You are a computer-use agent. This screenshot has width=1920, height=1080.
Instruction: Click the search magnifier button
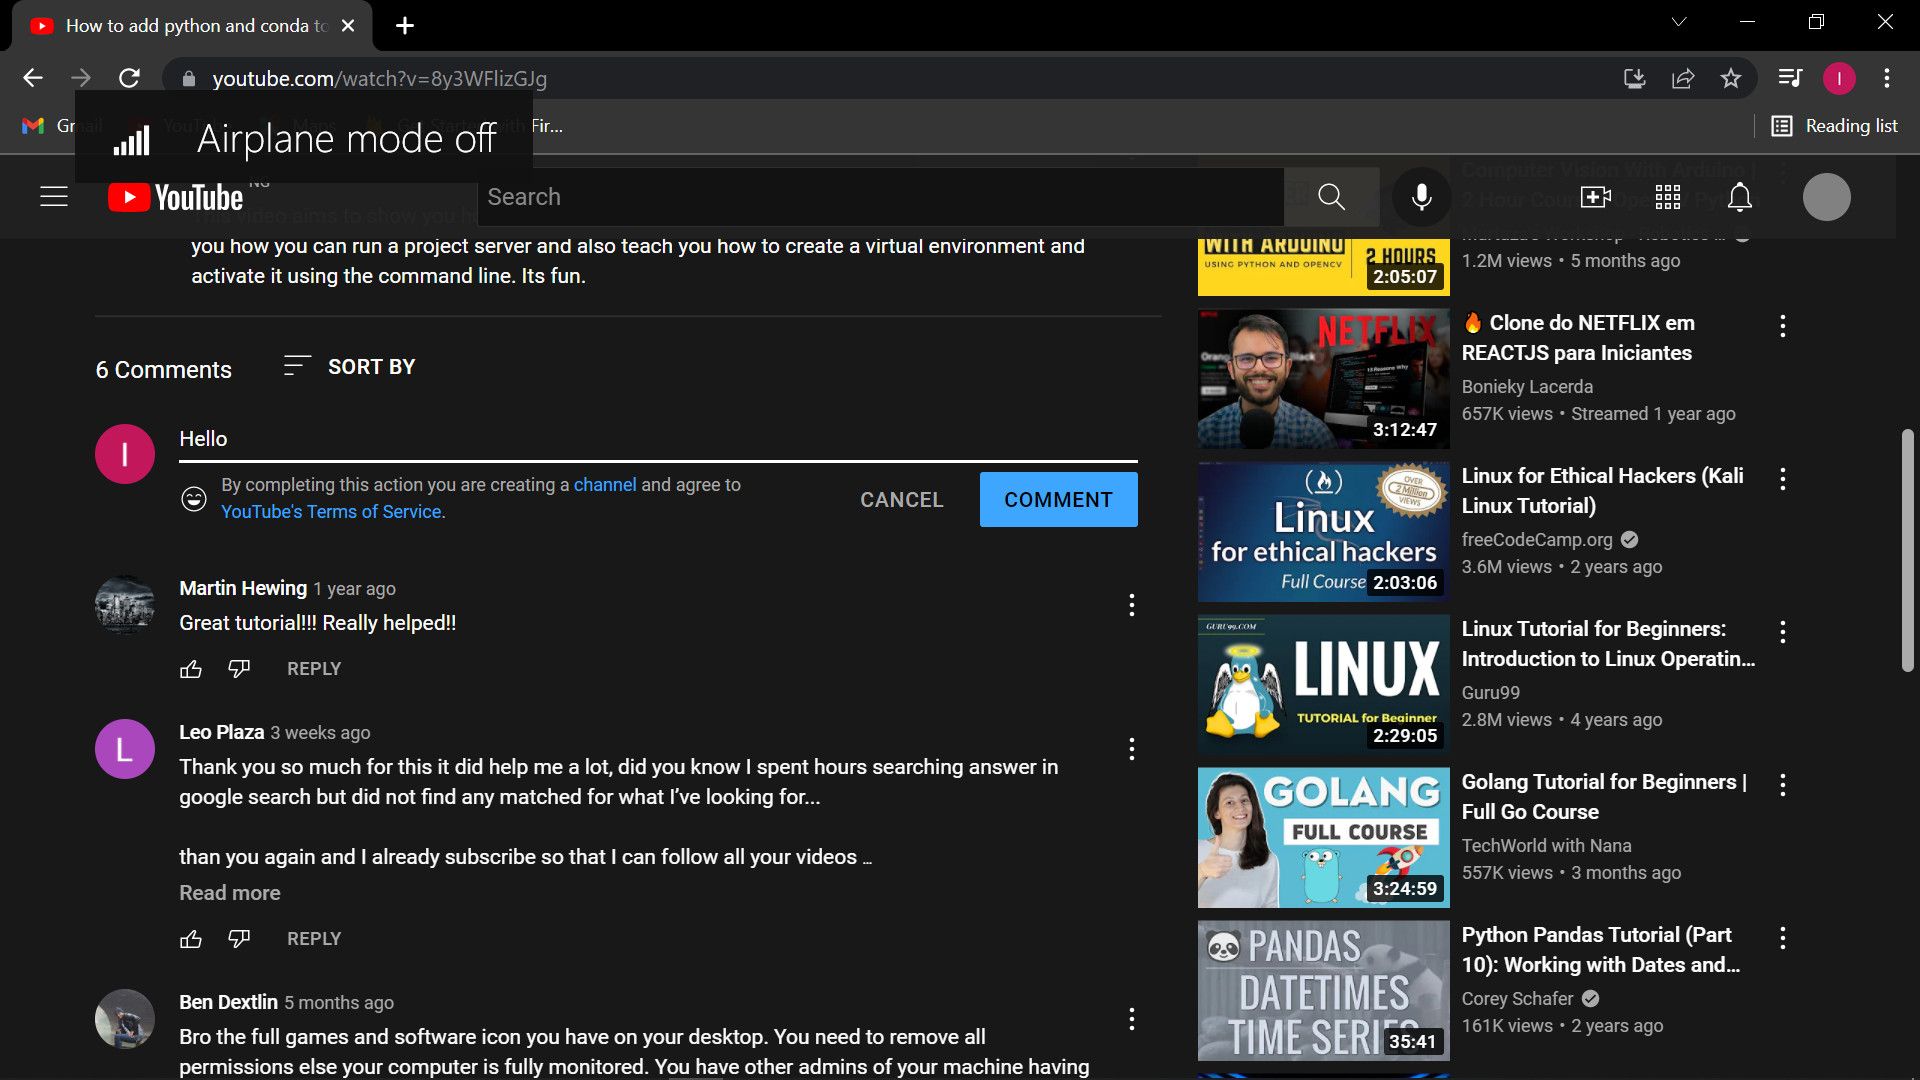click(x=1331, y=197)
